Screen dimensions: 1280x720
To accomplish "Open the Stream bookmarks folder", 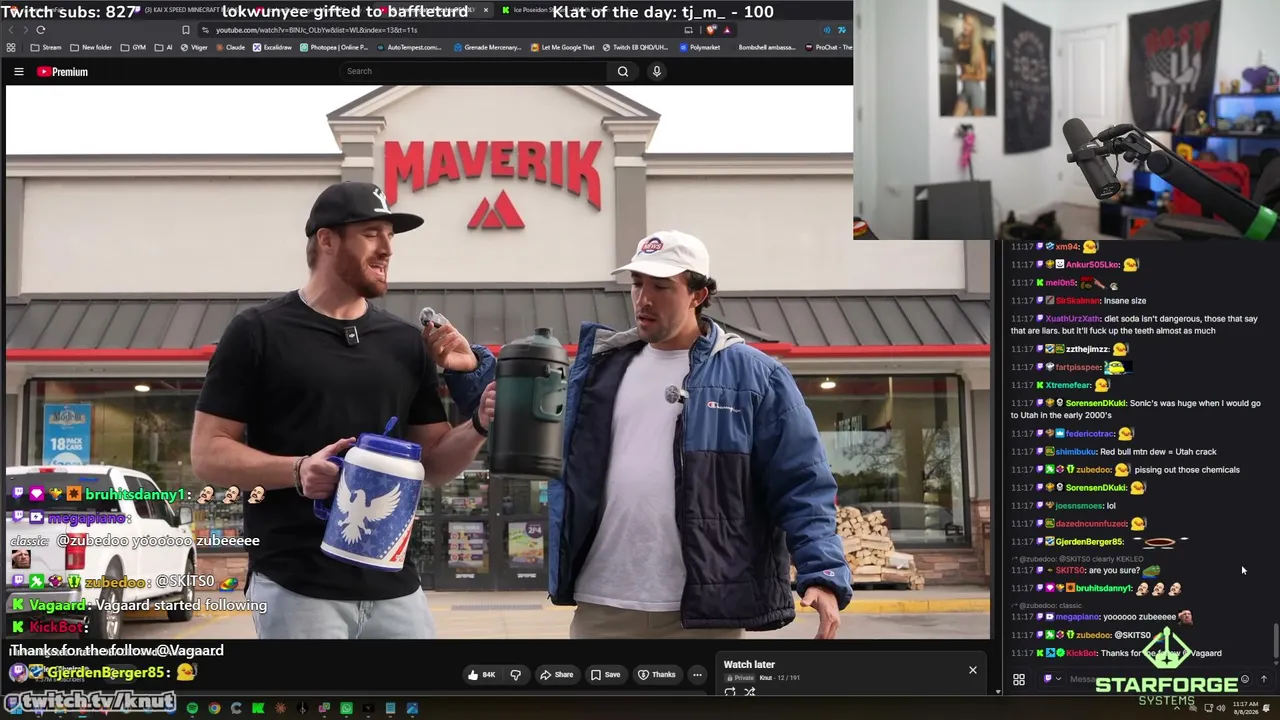I will pos(46,47).
